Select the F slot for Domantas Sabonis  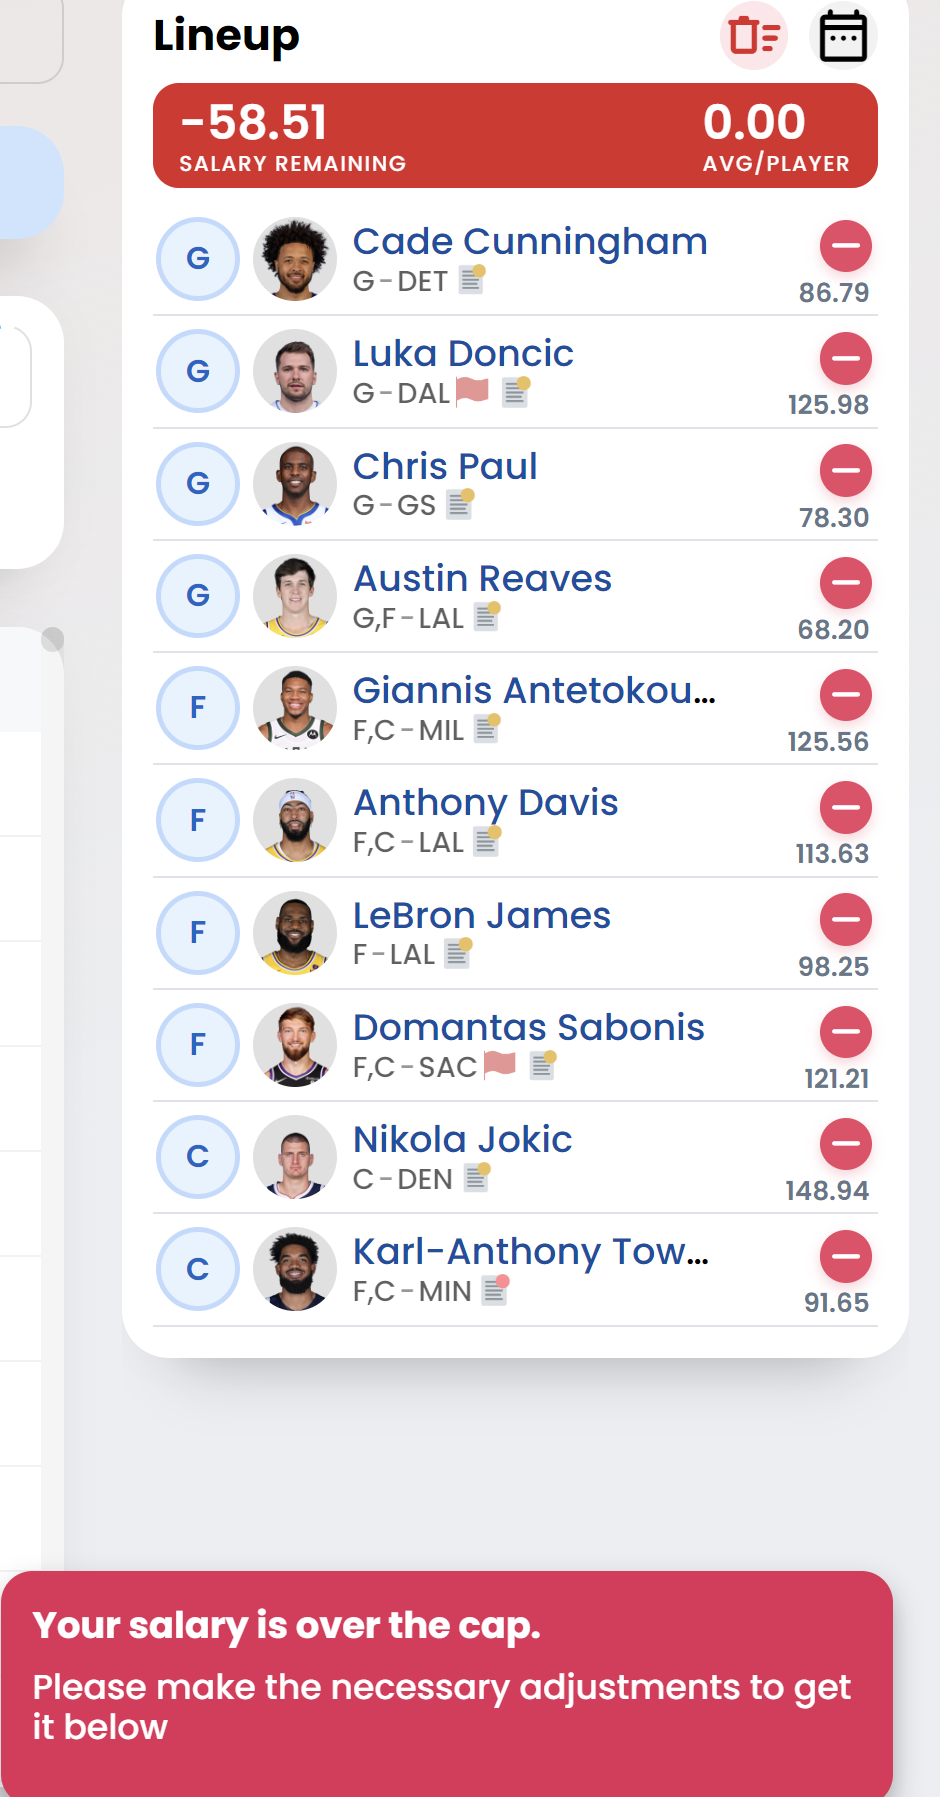coord(198,1045)
